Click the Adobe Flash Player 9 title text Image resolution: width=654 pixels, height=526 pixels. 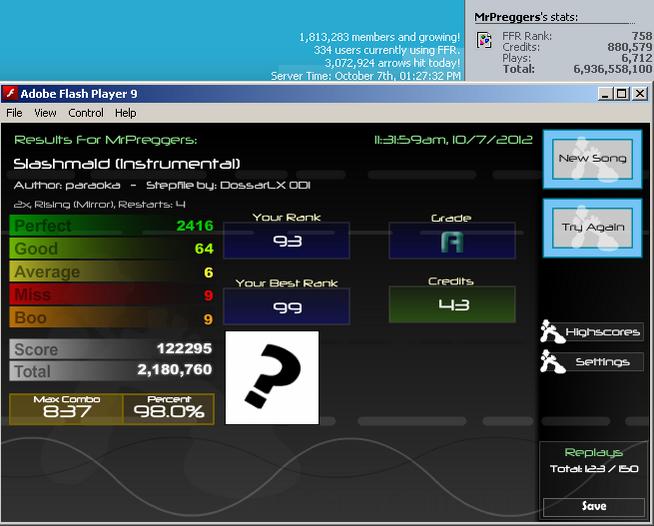point(79,94)
